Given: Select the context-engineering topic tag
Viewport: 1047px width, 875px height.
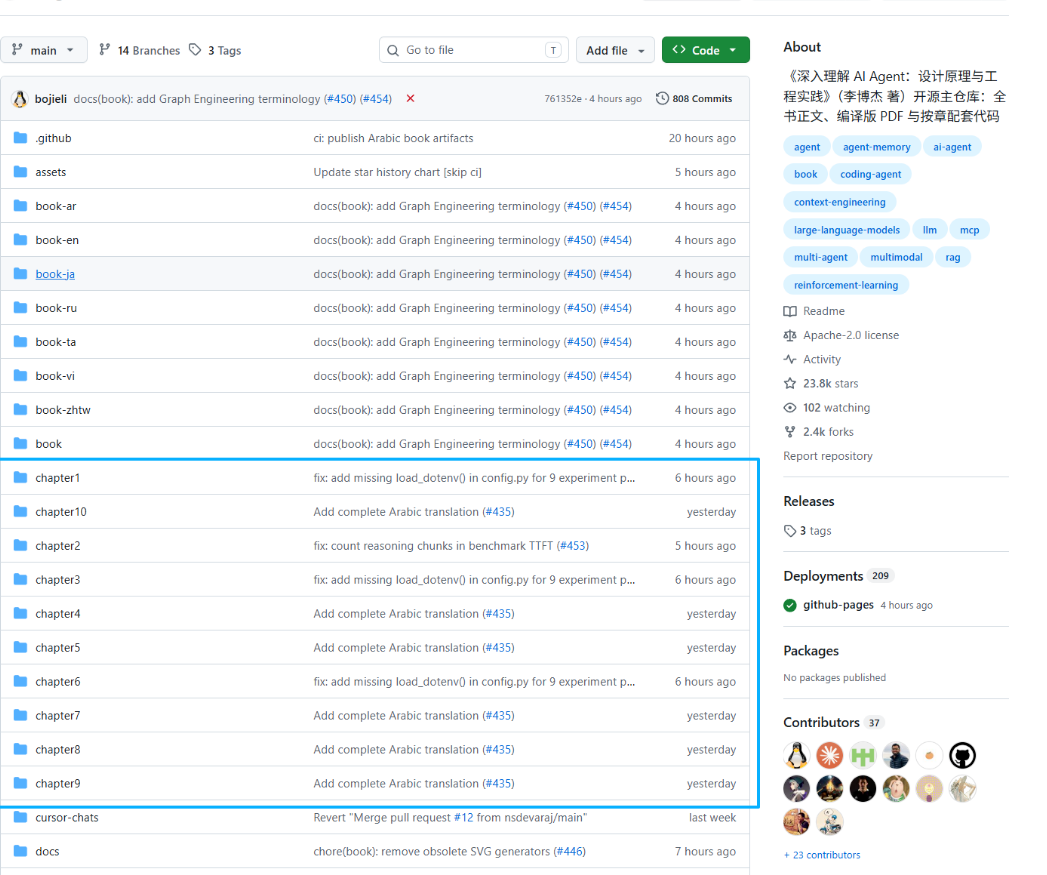Looking at the screenshot, I should [839, 202].
